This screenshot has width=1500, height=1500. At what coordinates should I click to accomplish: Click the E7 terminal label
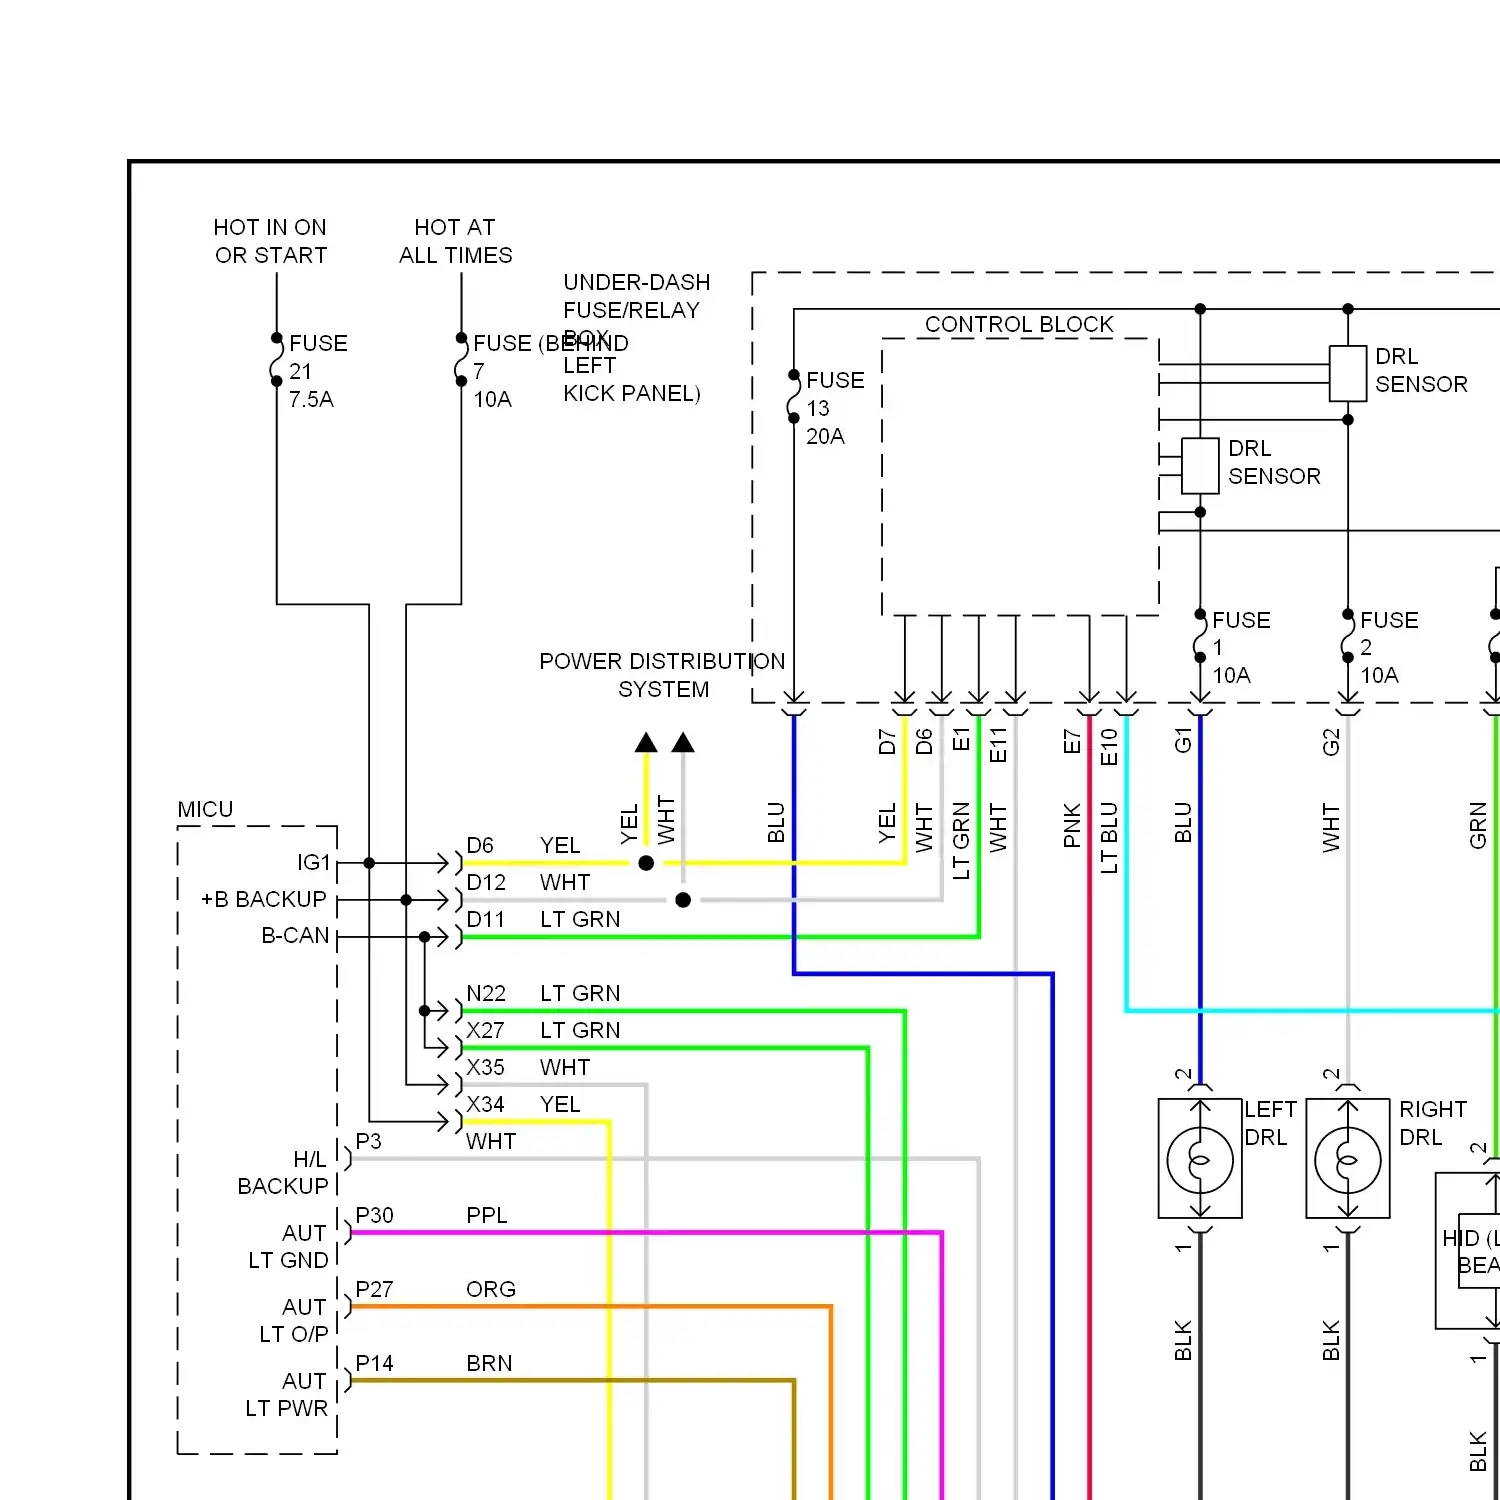click(x=1072, y=741)
